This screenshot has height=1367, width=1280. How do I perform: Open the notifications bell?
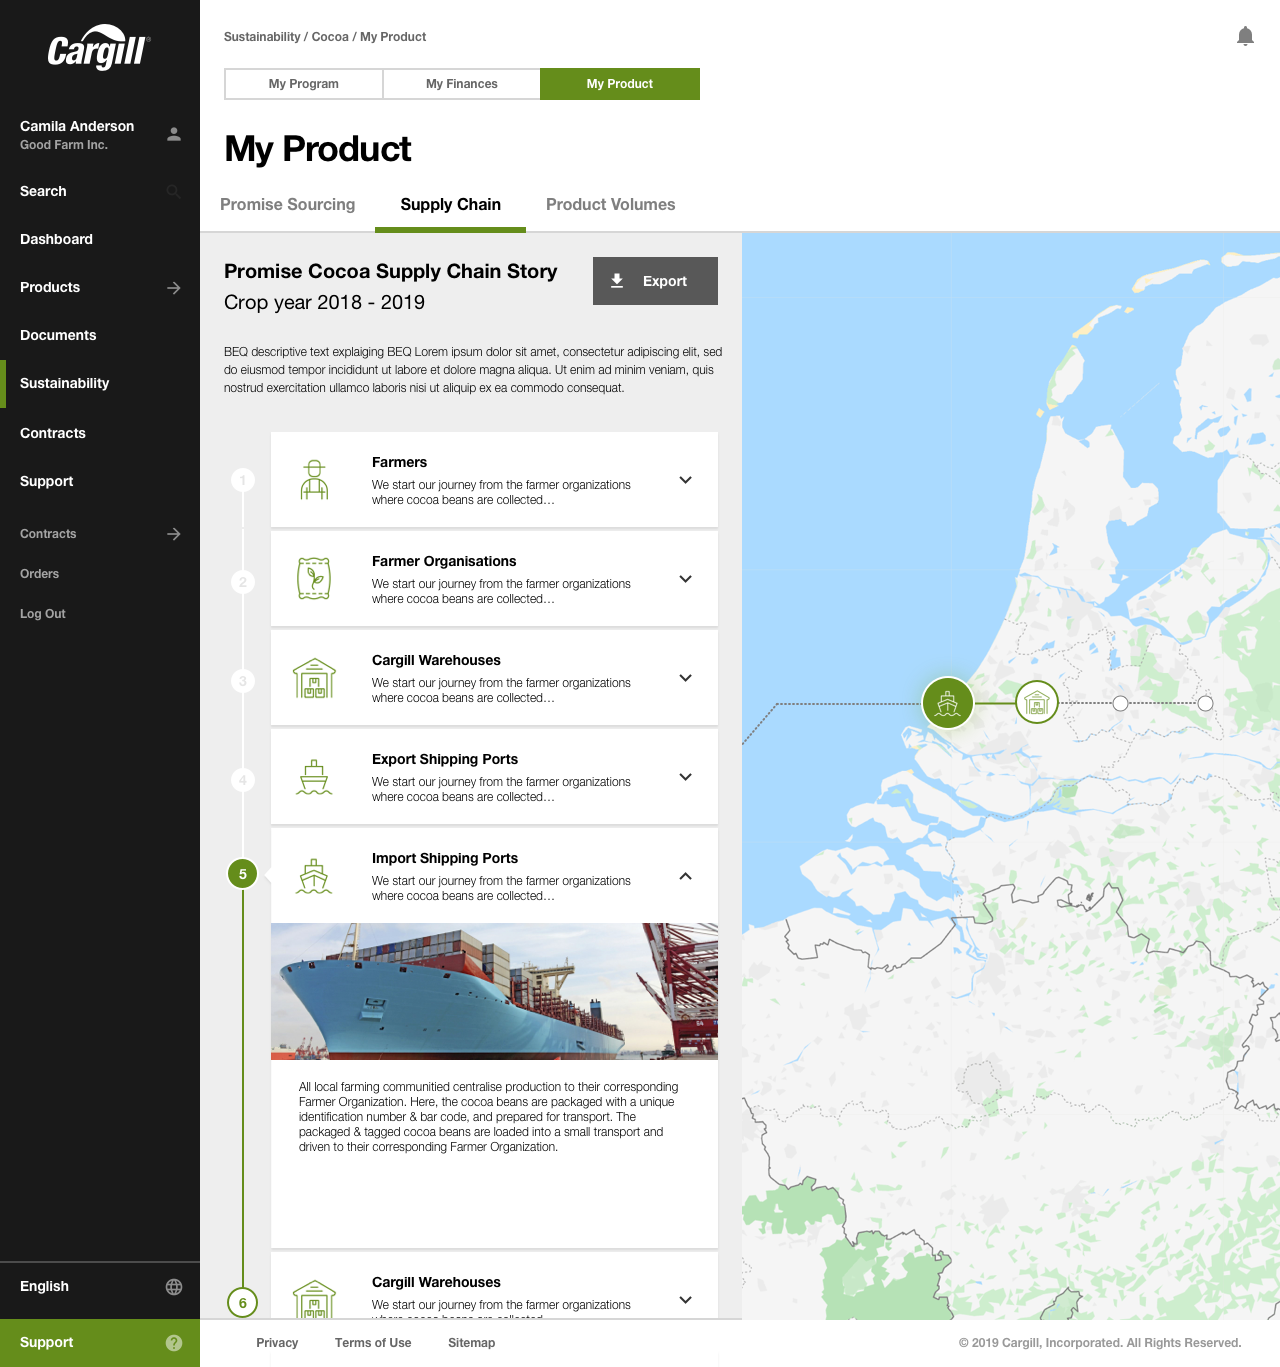(1245, 37)
